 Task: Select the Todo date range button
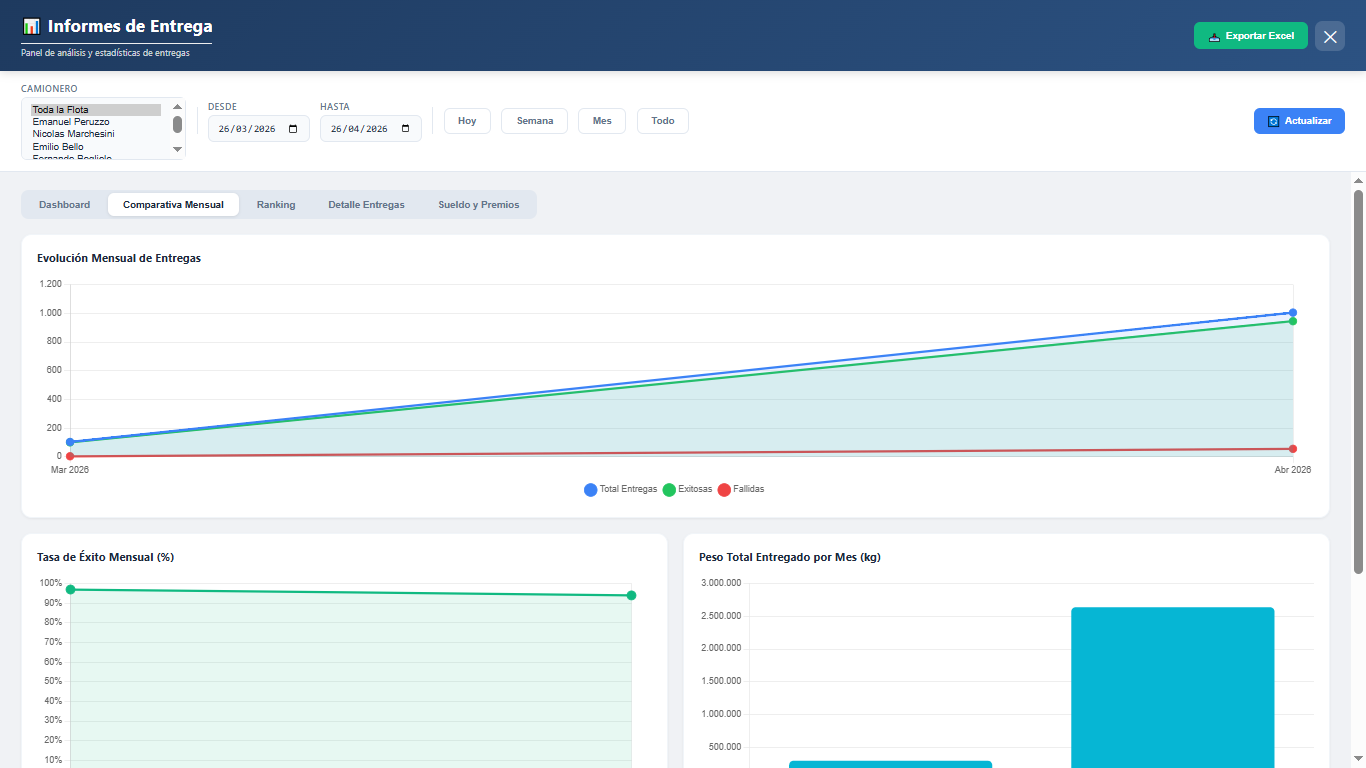(x=662, y=120)
